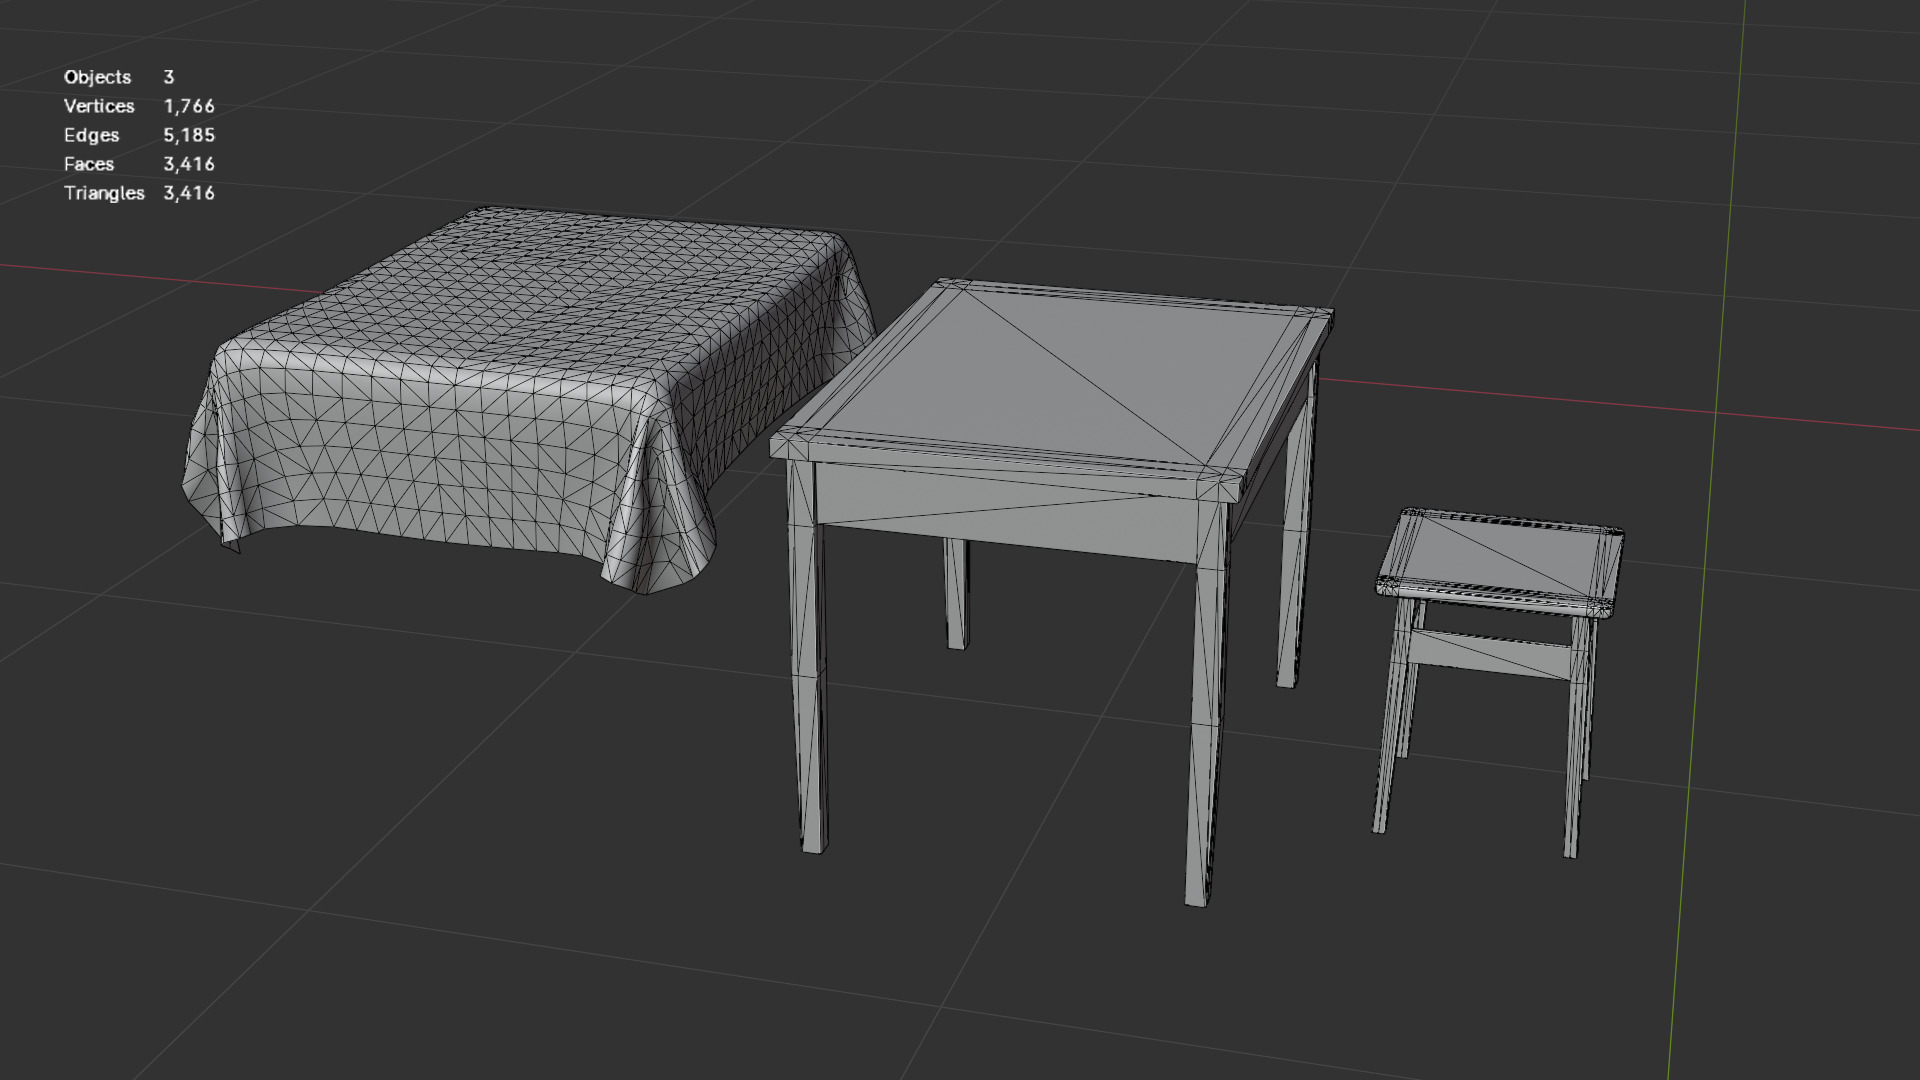1920x1080 pixels.
Task: Click the Vertices statistics label
Action: [x=99, y=106]
